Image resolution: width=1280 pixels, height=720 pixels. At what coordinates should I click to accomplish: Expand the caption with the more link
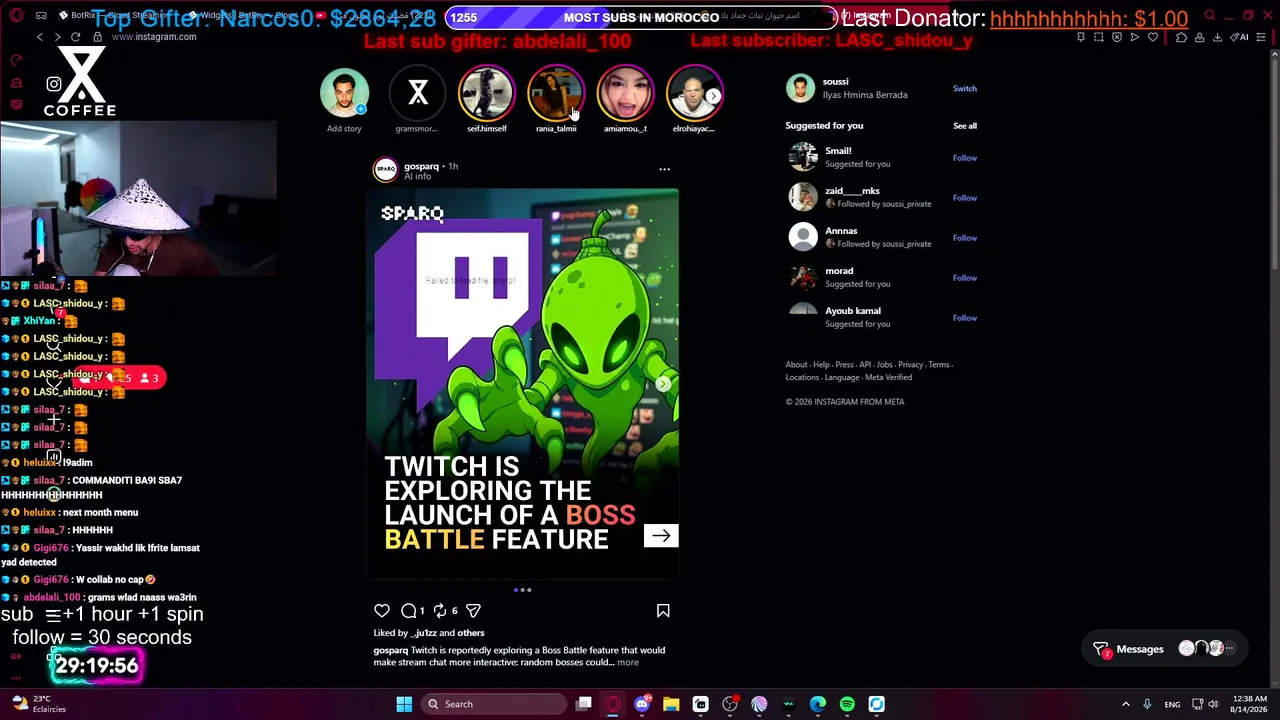pos(627,662)
